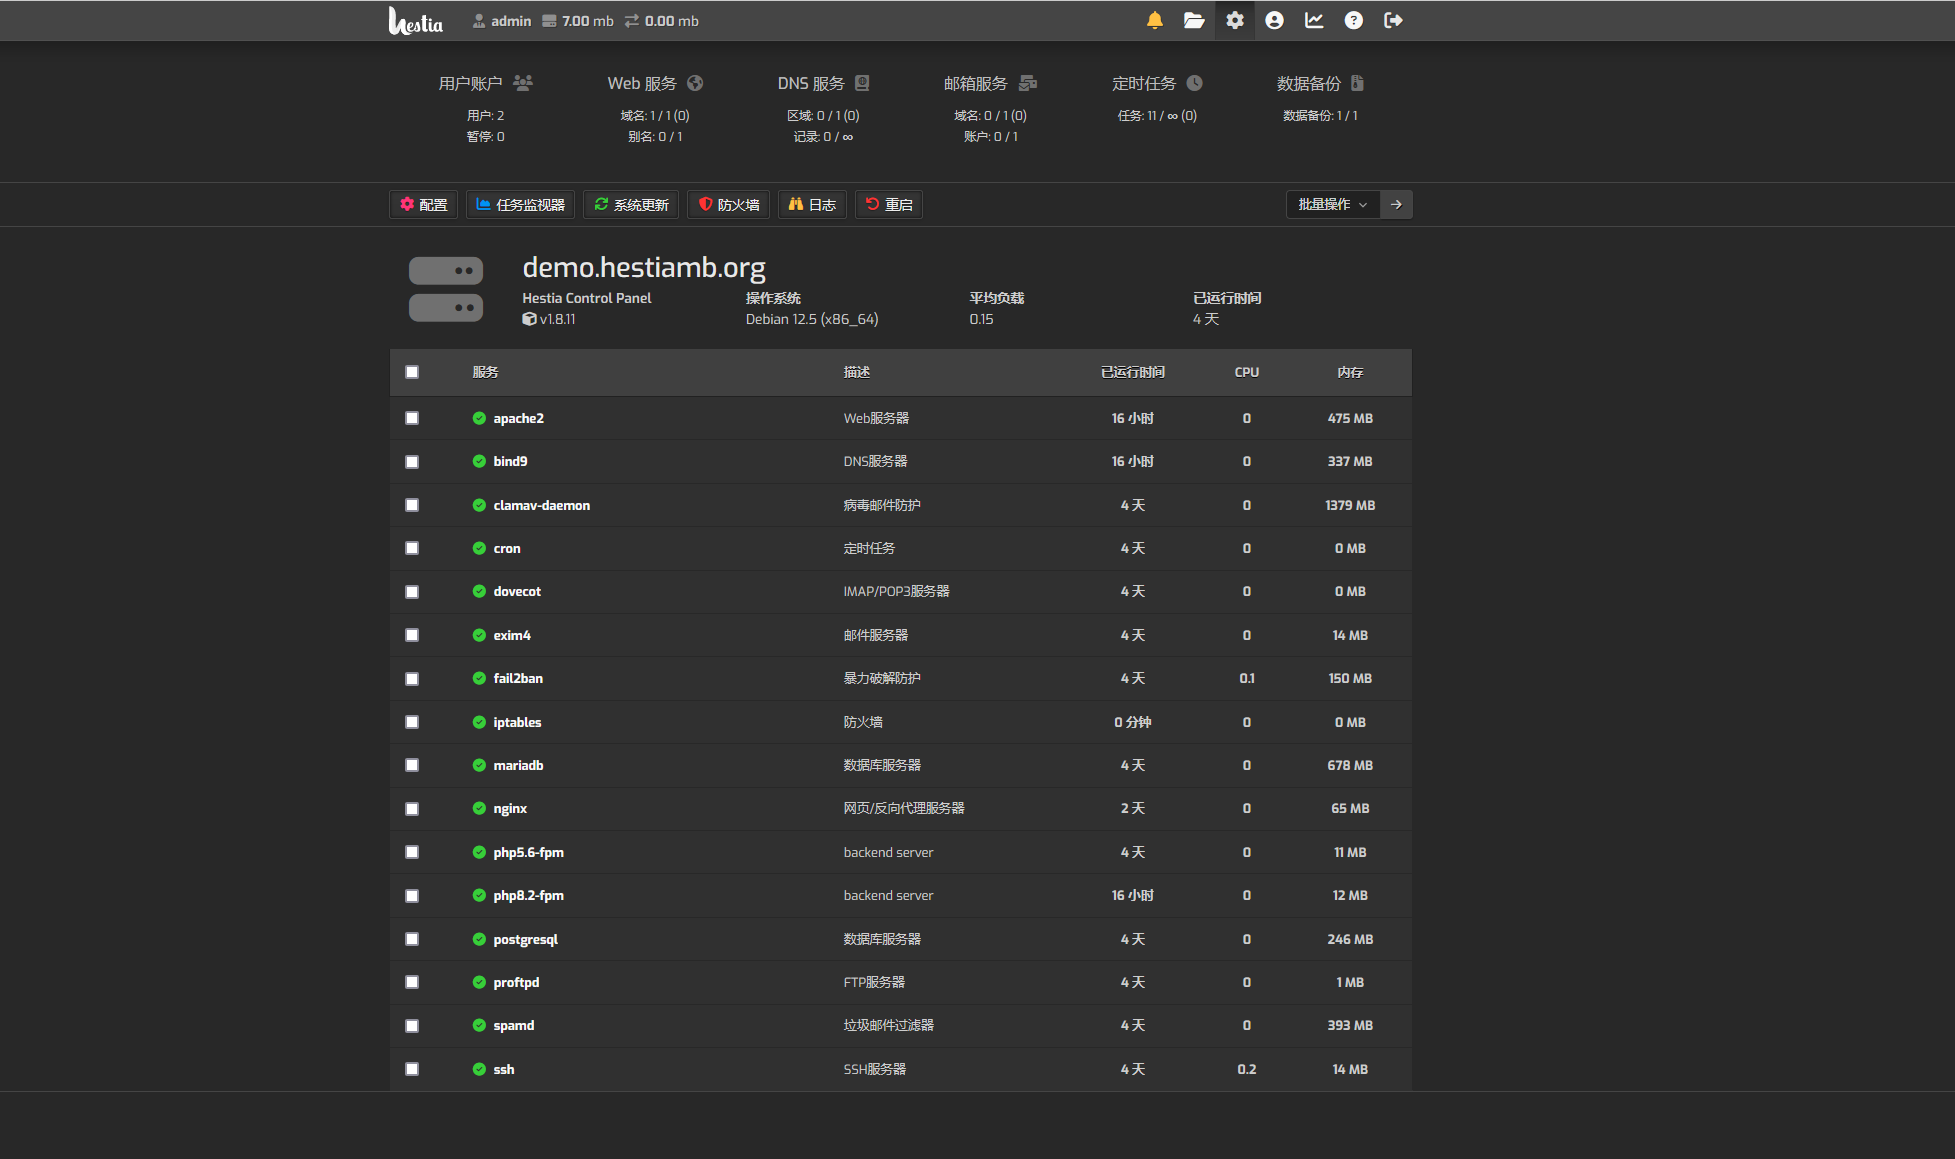Click the 重启 restart button
The width and height of the screenshot is (1955, 1159).
pos(889,204)
